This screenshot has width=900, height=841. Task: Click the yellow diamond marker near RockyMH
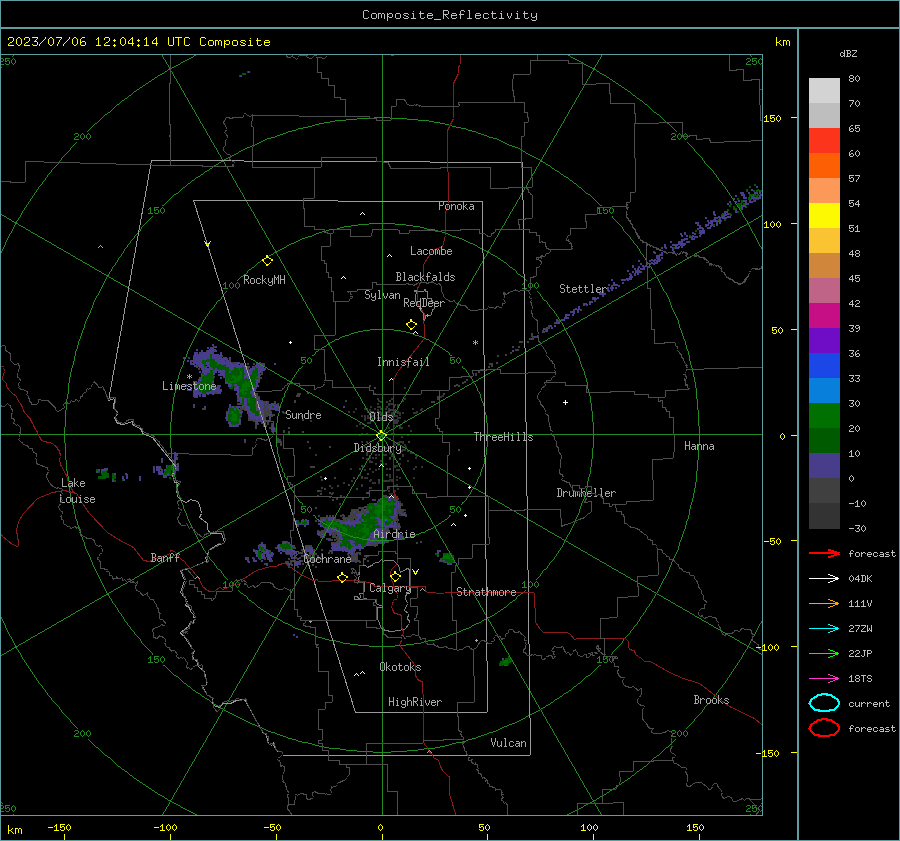(x=267, y=261)
